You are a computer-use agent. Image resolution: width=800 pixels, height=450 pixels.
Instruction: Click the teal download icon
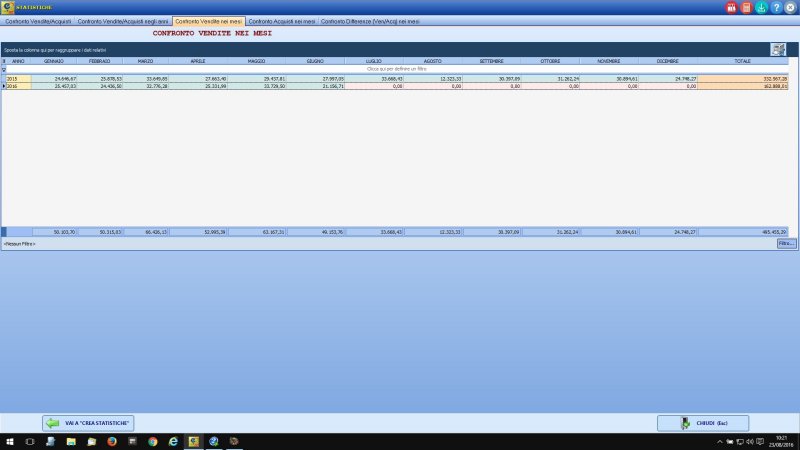tap(761, 7)
